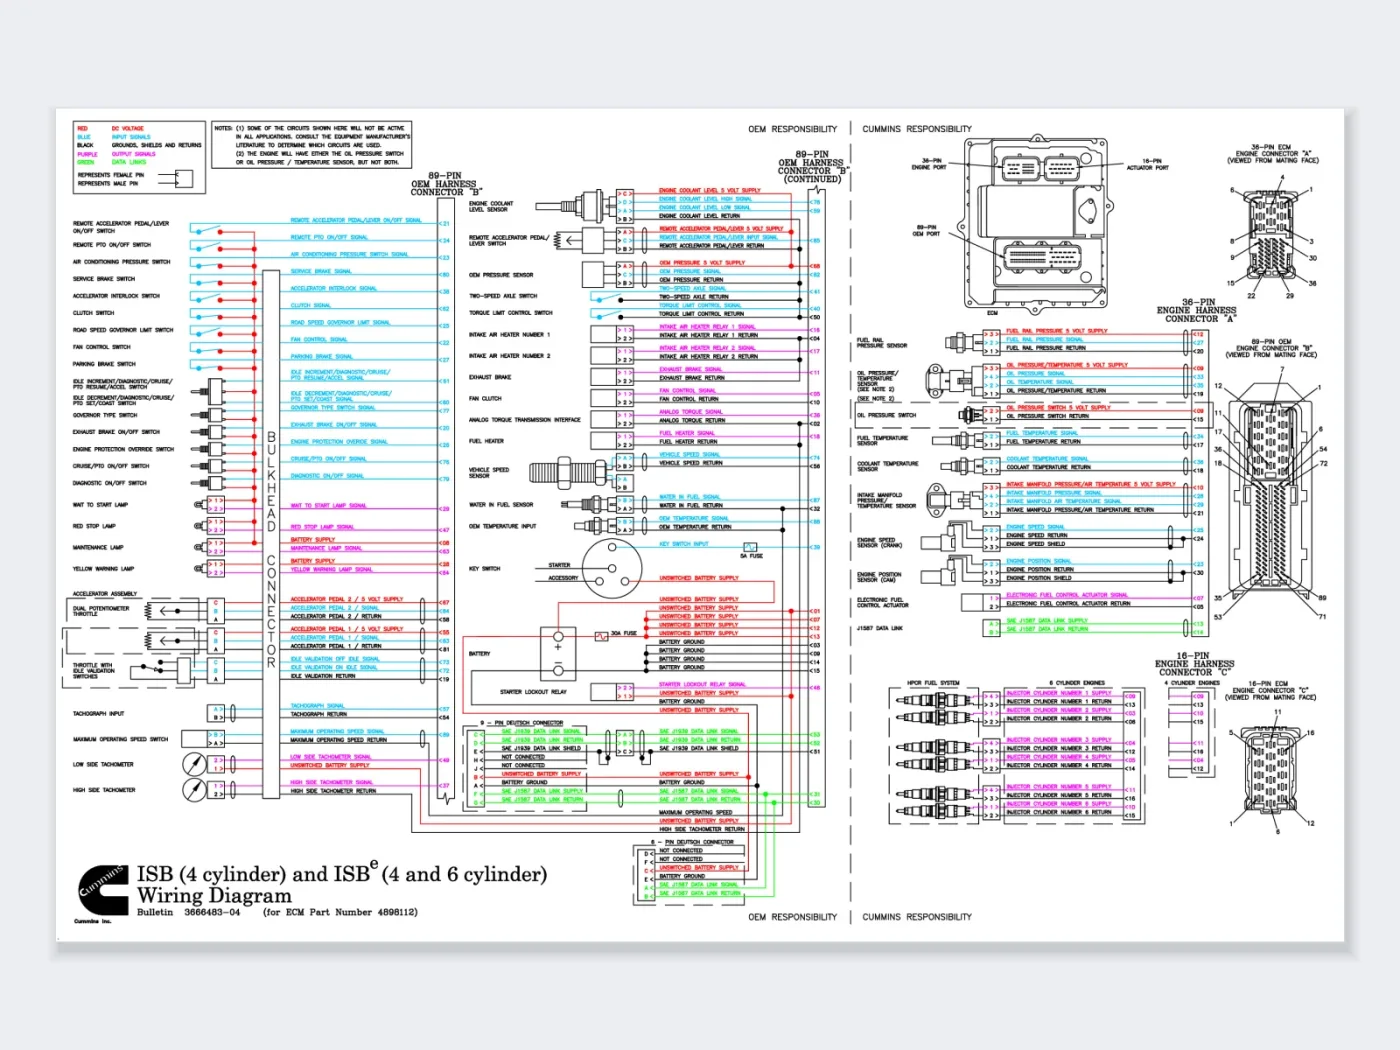1400x1050 pixels.
Task: Click the NOTES text box
Action: pyautogui.click(x=312, y=145)
